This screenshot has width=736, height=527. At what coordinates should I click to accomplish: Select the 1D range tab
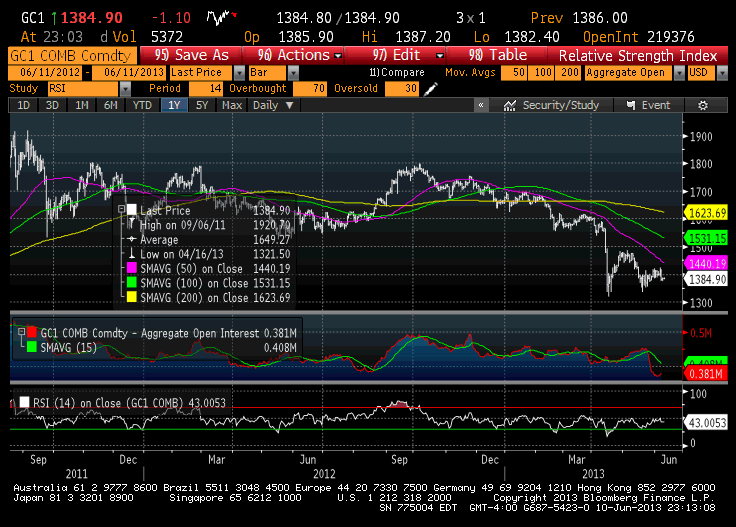coord(23,105)
